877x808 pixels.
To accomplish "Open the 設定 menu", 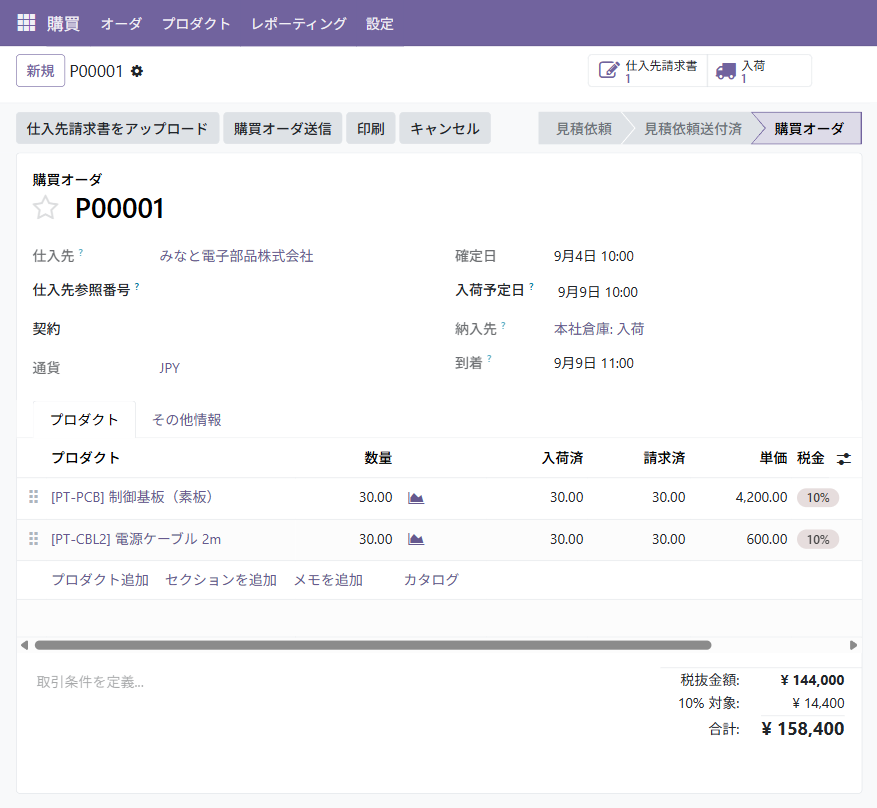I will [x=380, y=23].
